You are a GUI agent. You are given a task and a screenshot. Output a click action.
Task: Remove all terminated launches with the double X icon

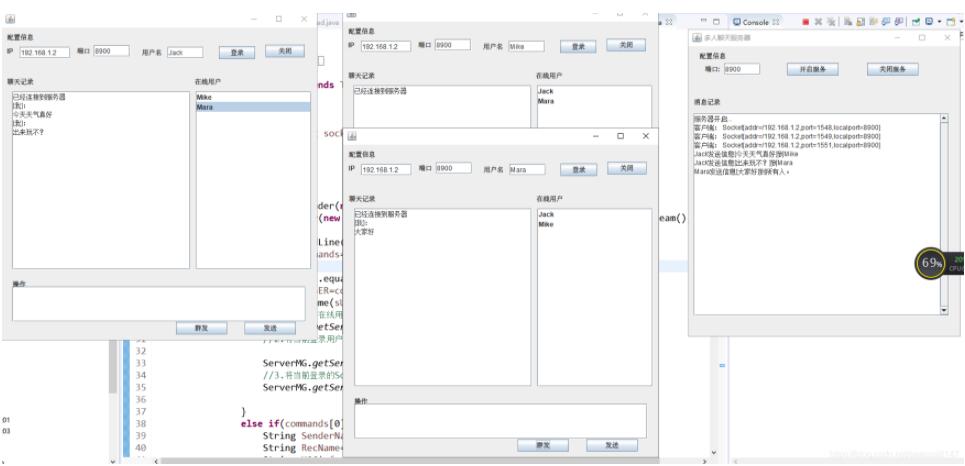pyautogui.click(x=831, y=22)
